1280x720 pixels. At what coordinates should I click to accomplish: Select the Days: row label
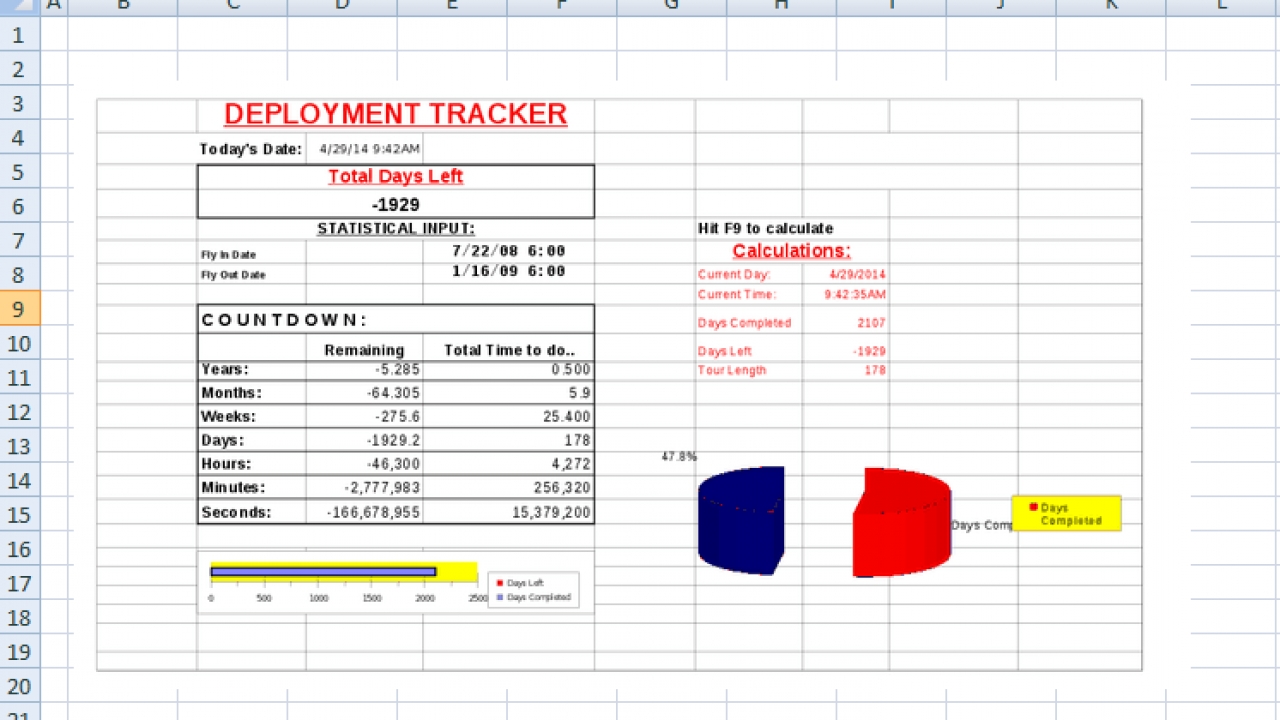click(x=222, y=440)
